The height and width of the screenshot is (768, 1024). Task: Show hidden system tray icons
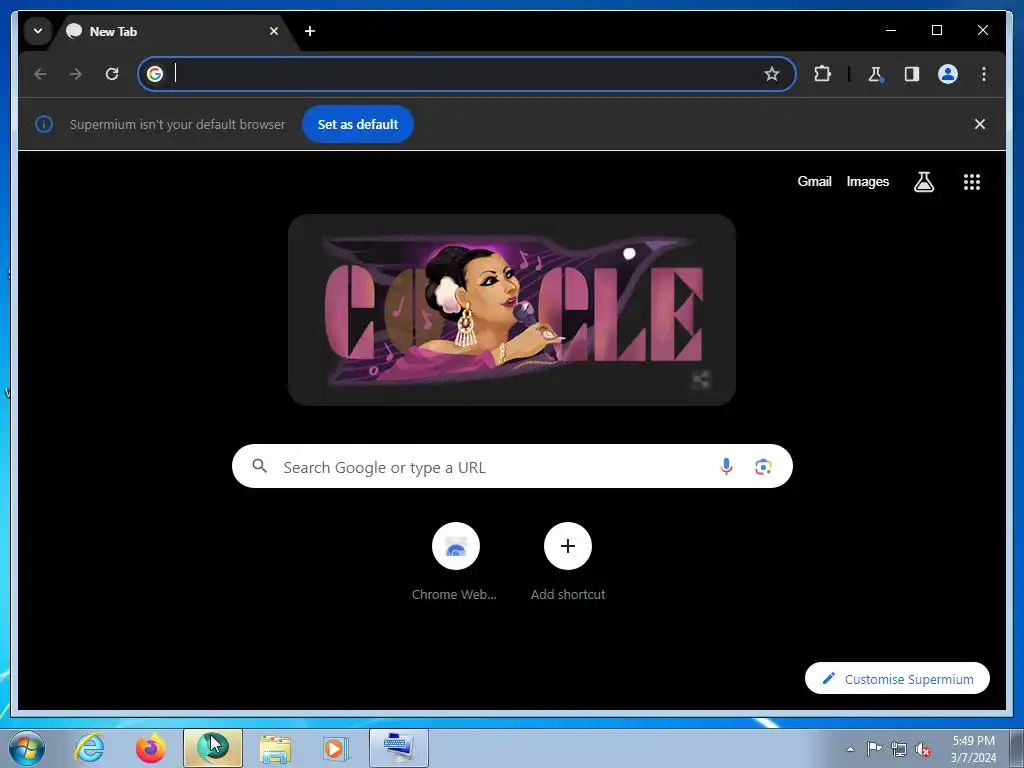pyautogui.click(x=850, y=749)
